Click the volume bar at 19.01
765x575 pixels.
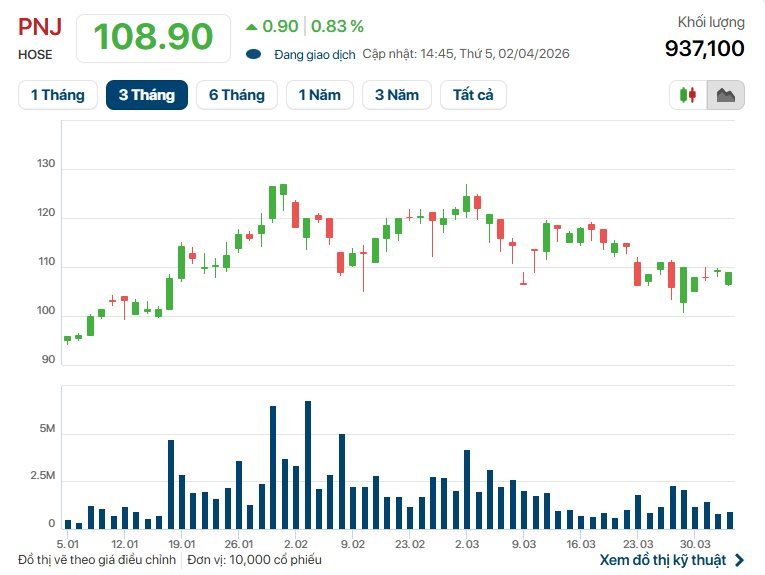pyautogui.click(x=171, y=484)
